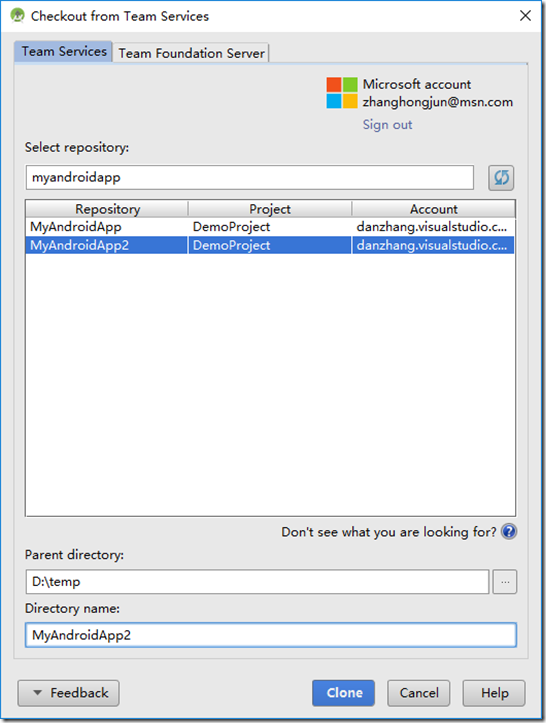Screen dimensions: 546x723
Task: Click the Cancel button
Action: point(419,693)
